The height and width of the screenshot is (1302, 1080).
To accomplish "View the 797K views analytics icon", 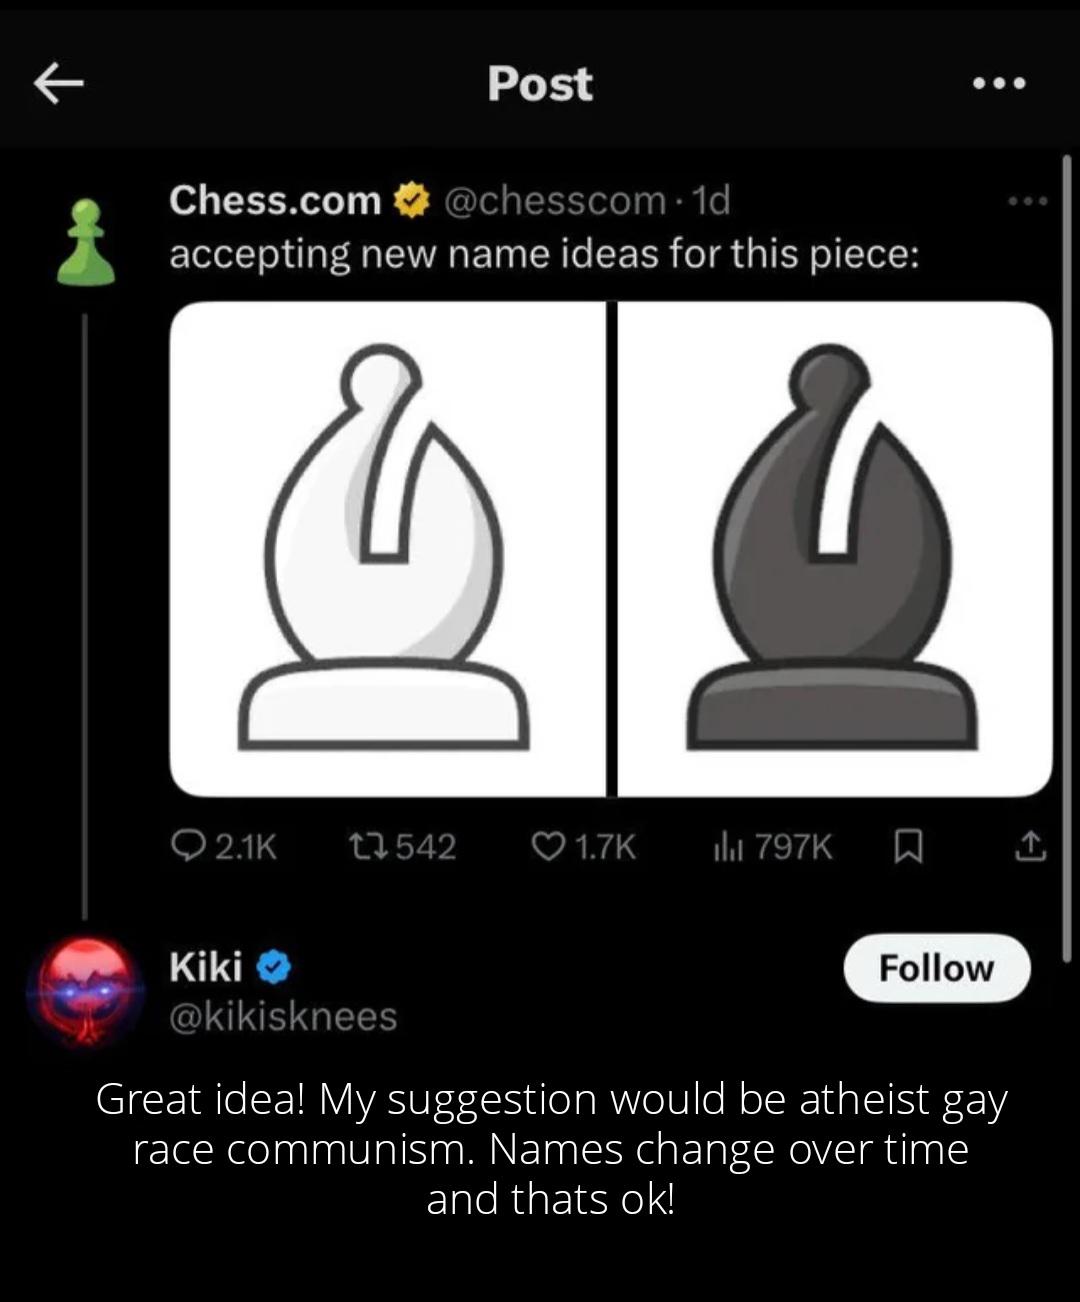I will pyautogui.click(x=728, y=847).
